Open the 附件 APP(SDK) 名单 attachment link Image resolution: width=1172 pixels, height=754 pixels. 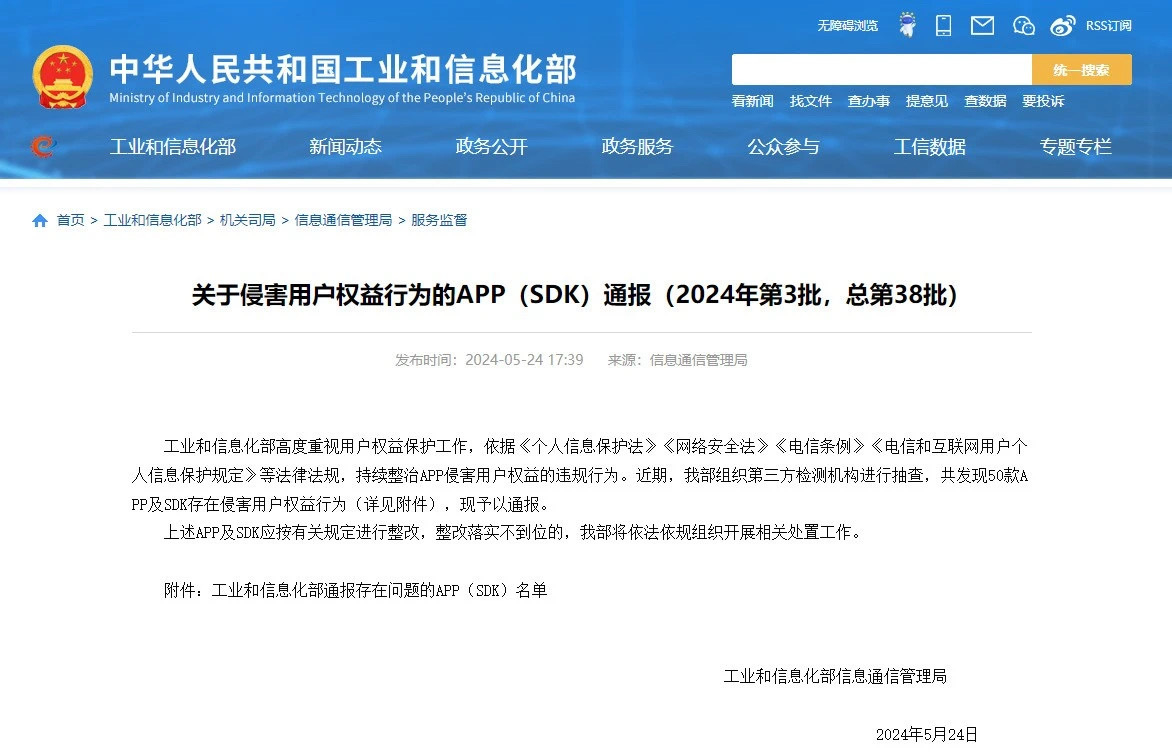pos(379,590)
